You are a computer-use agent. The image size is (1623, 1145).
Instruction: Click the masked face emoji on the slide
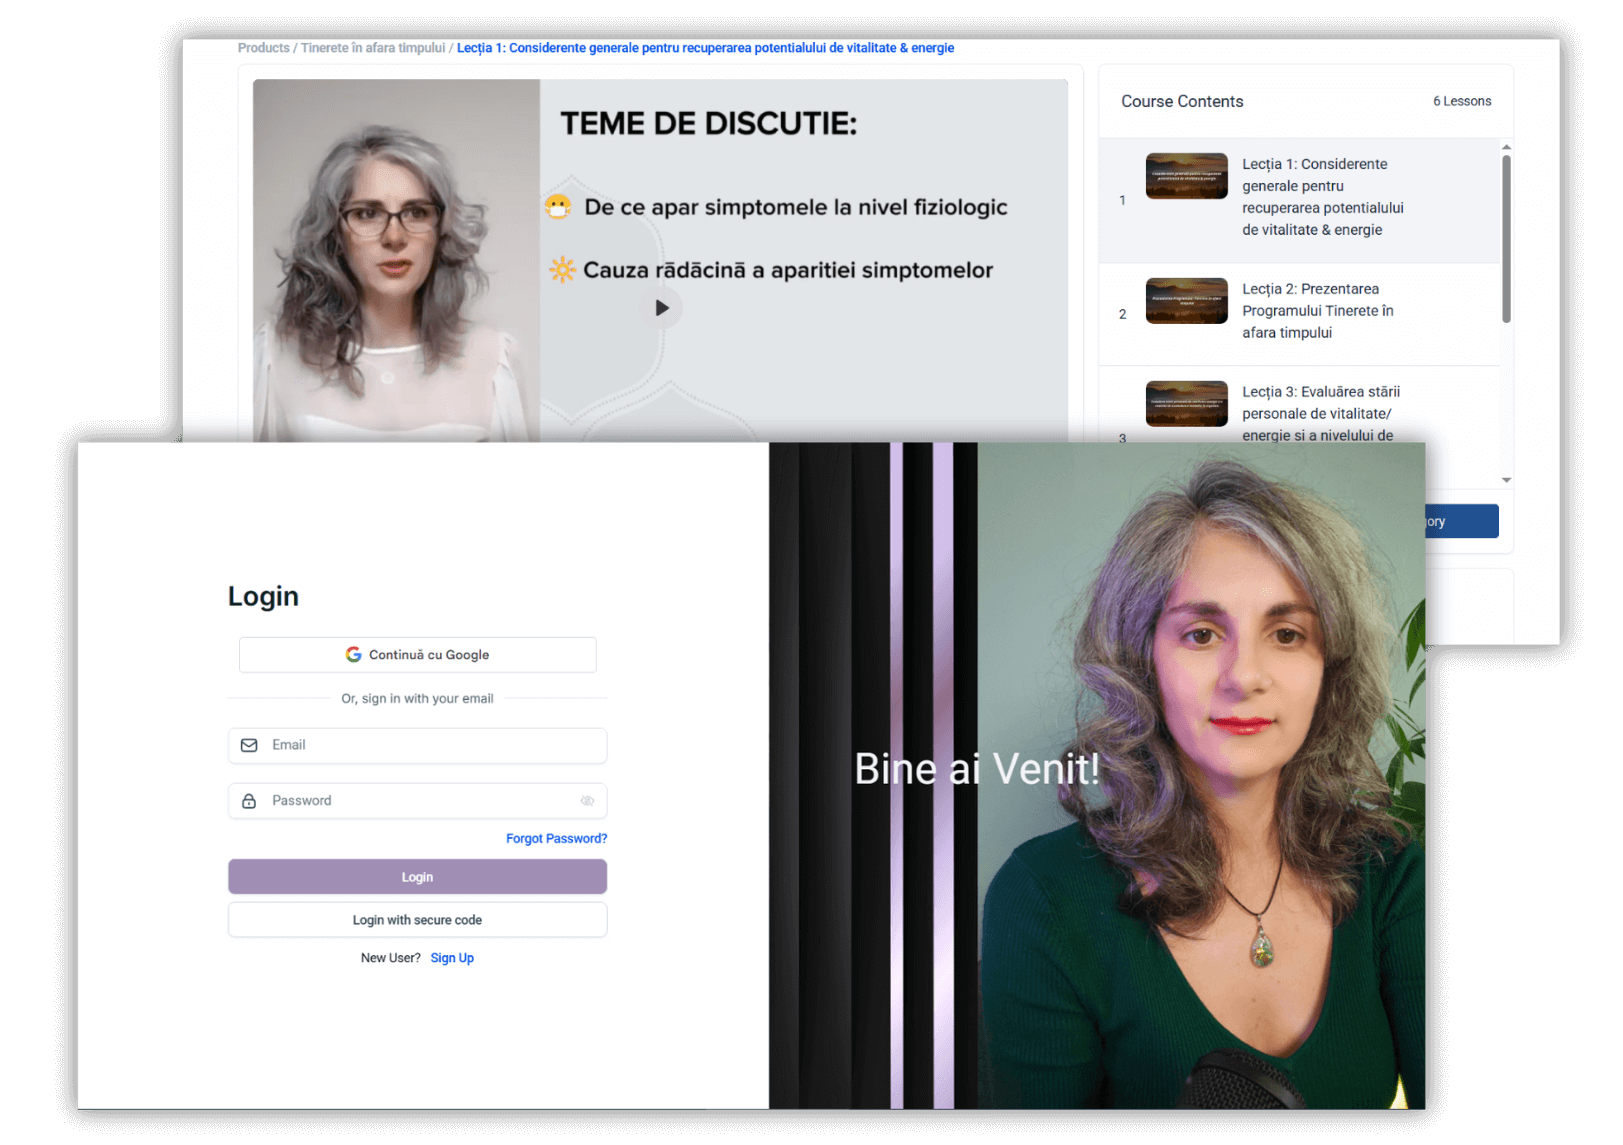click(x=558, y=207)
